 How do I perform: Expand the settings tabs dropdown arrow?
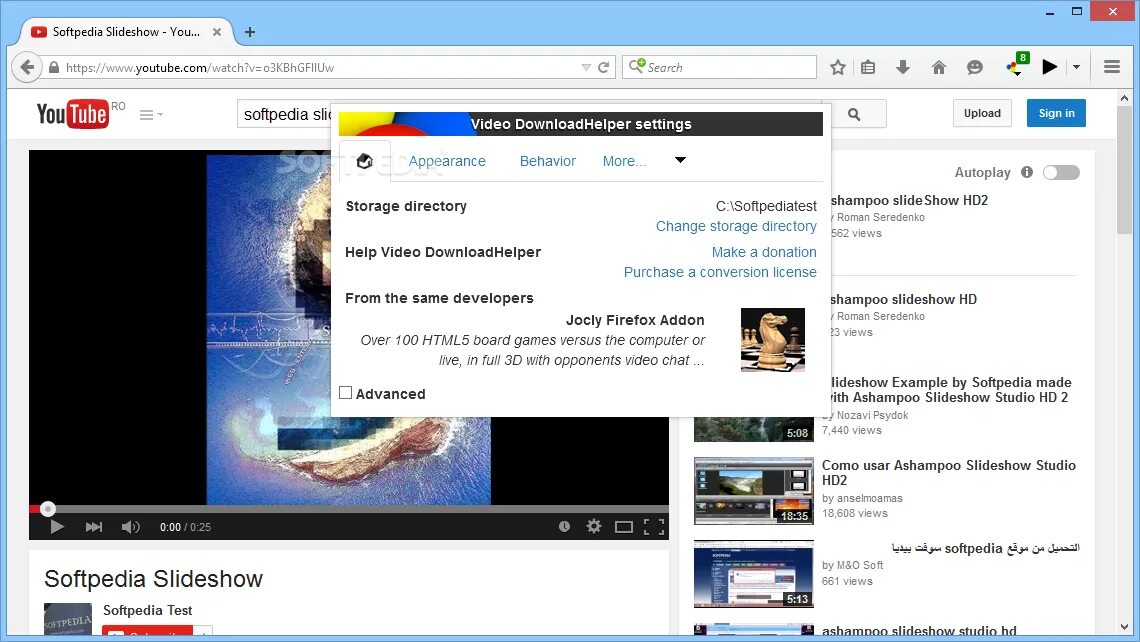click(x=681, y=160)
